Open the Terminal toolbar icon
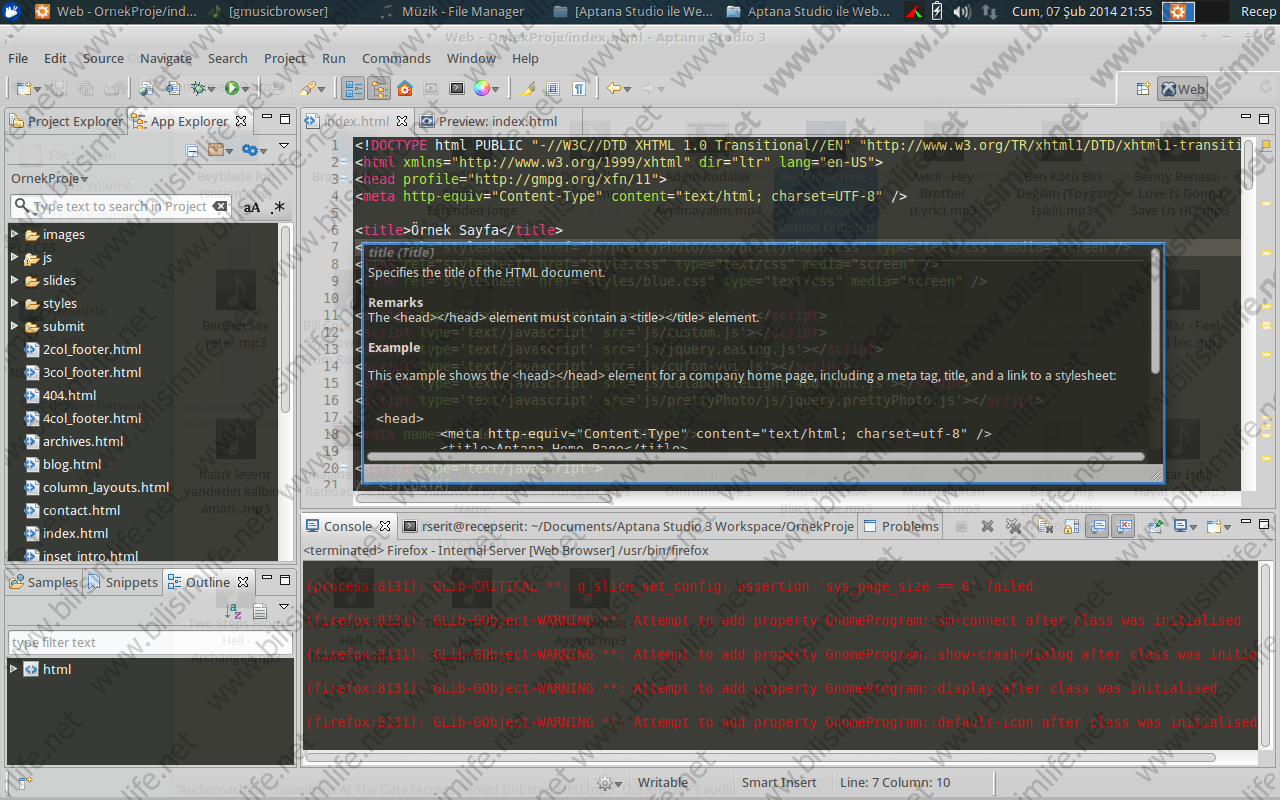 (457, 88)
